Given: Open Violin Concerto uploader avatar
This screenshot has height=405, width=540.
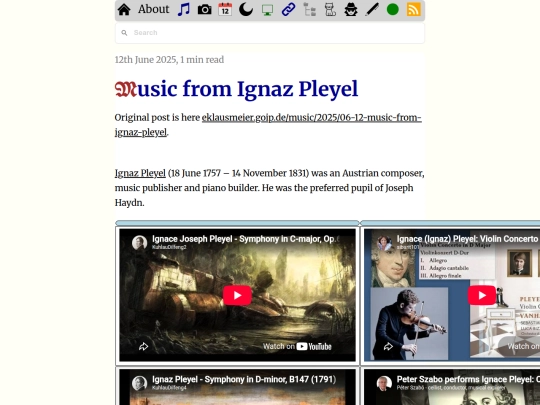Looking at the screenshot, I should coord(384,242).
